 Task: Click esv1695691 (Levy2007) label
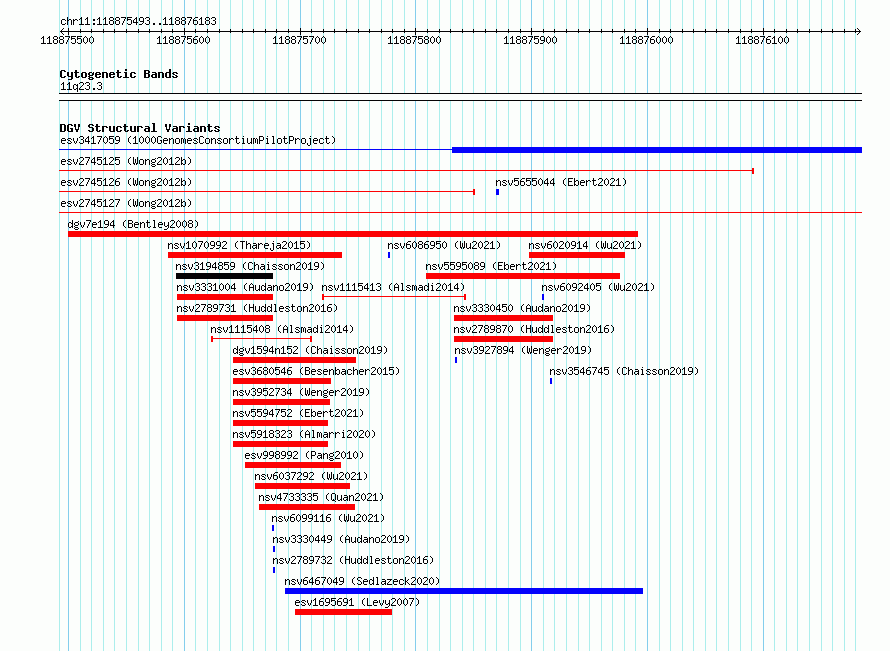(x=357, y=602)
